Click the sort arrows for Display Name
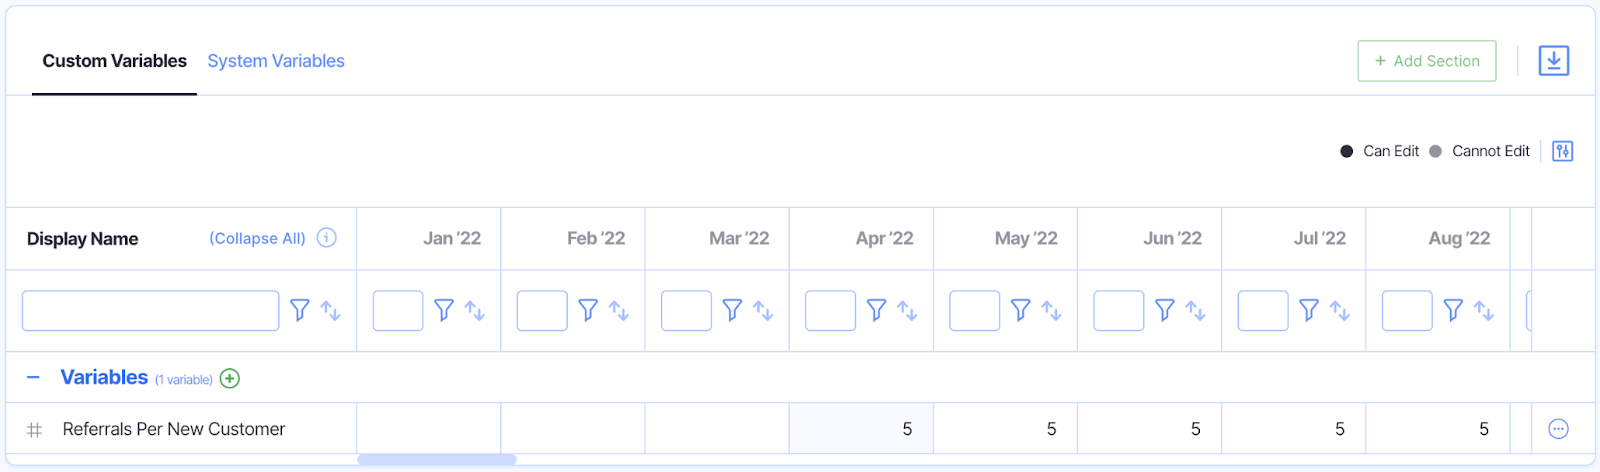Screen dimensions: 1600x472 [x=330, y=311]
